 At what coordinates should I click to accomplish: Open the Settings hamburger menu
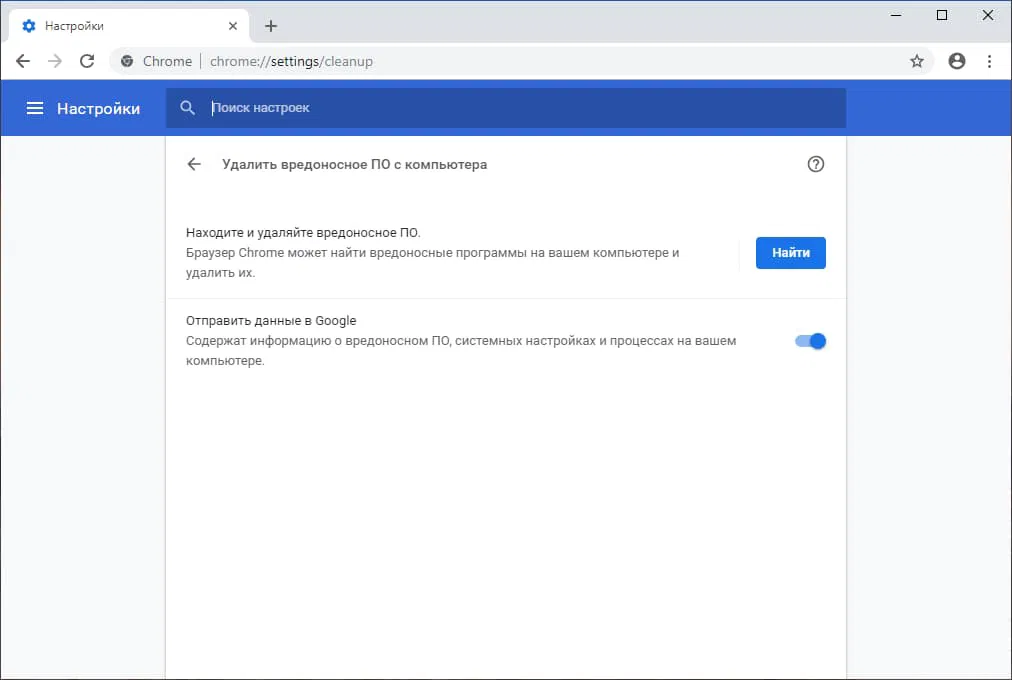pyautogui.click(x=35, y=108)
